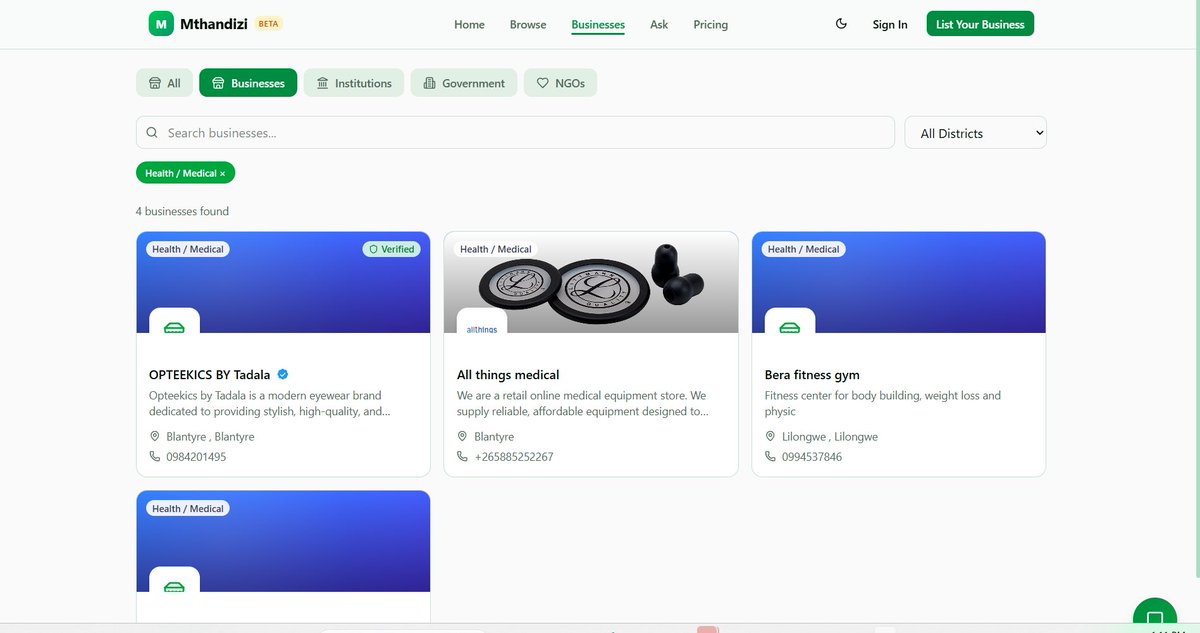Click phone icon beside 0984201495
This screenshot has width=1200, height=633.
pyautogui.click(x=155, y=457)
